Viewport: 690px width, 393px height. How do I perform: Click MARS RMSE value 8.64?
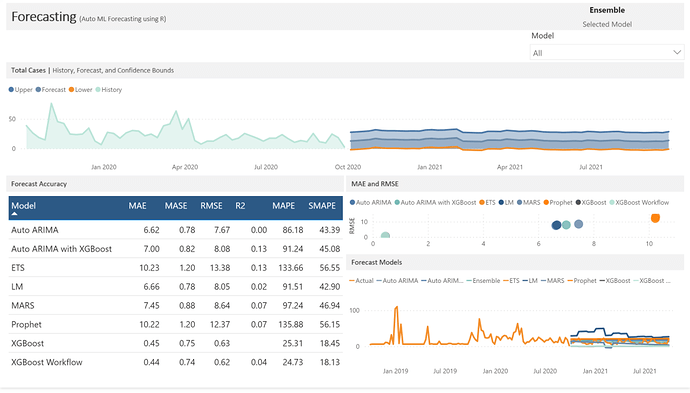[222, 306]
